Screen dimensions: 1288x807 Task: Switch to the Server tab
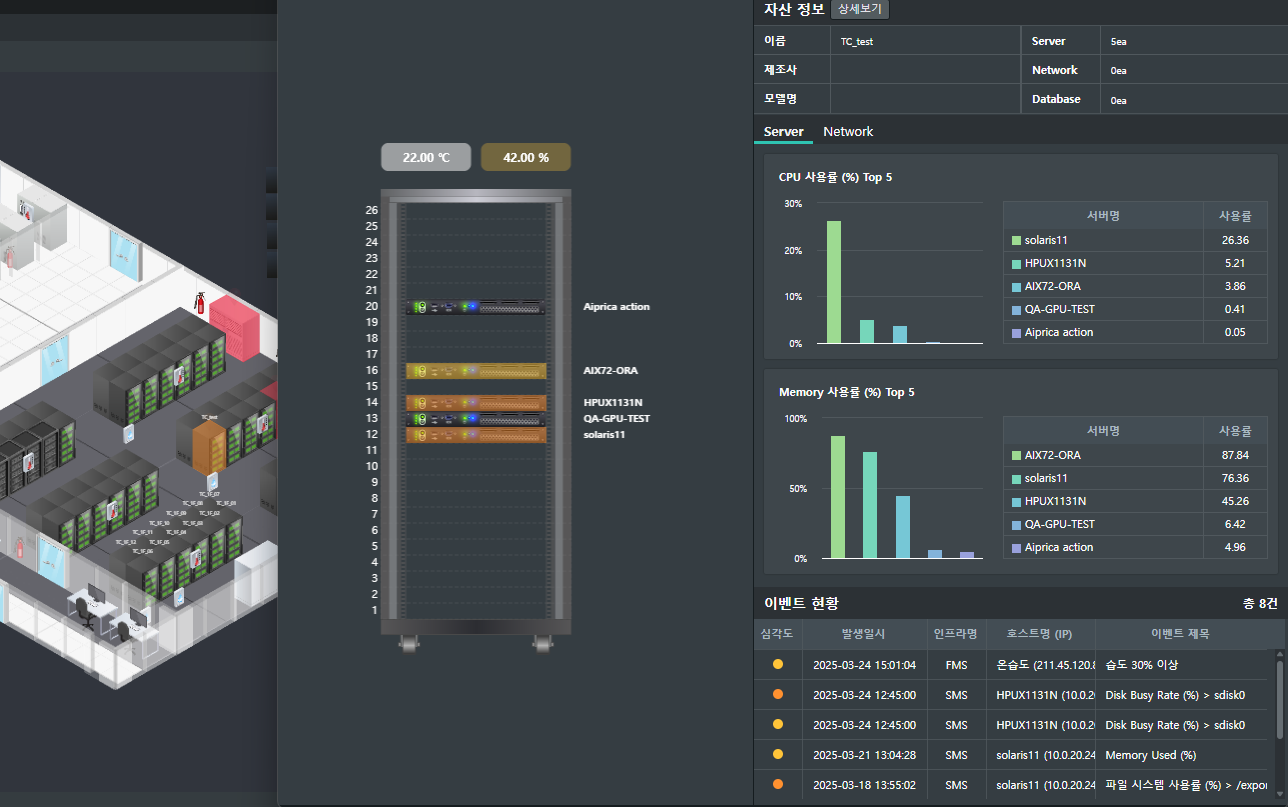click(x=783, y=132)
